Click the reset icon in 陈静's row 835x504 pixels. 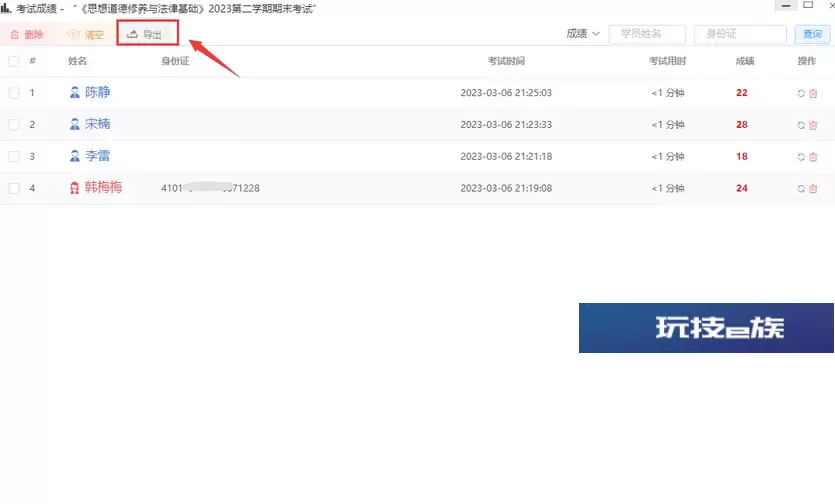801,93
